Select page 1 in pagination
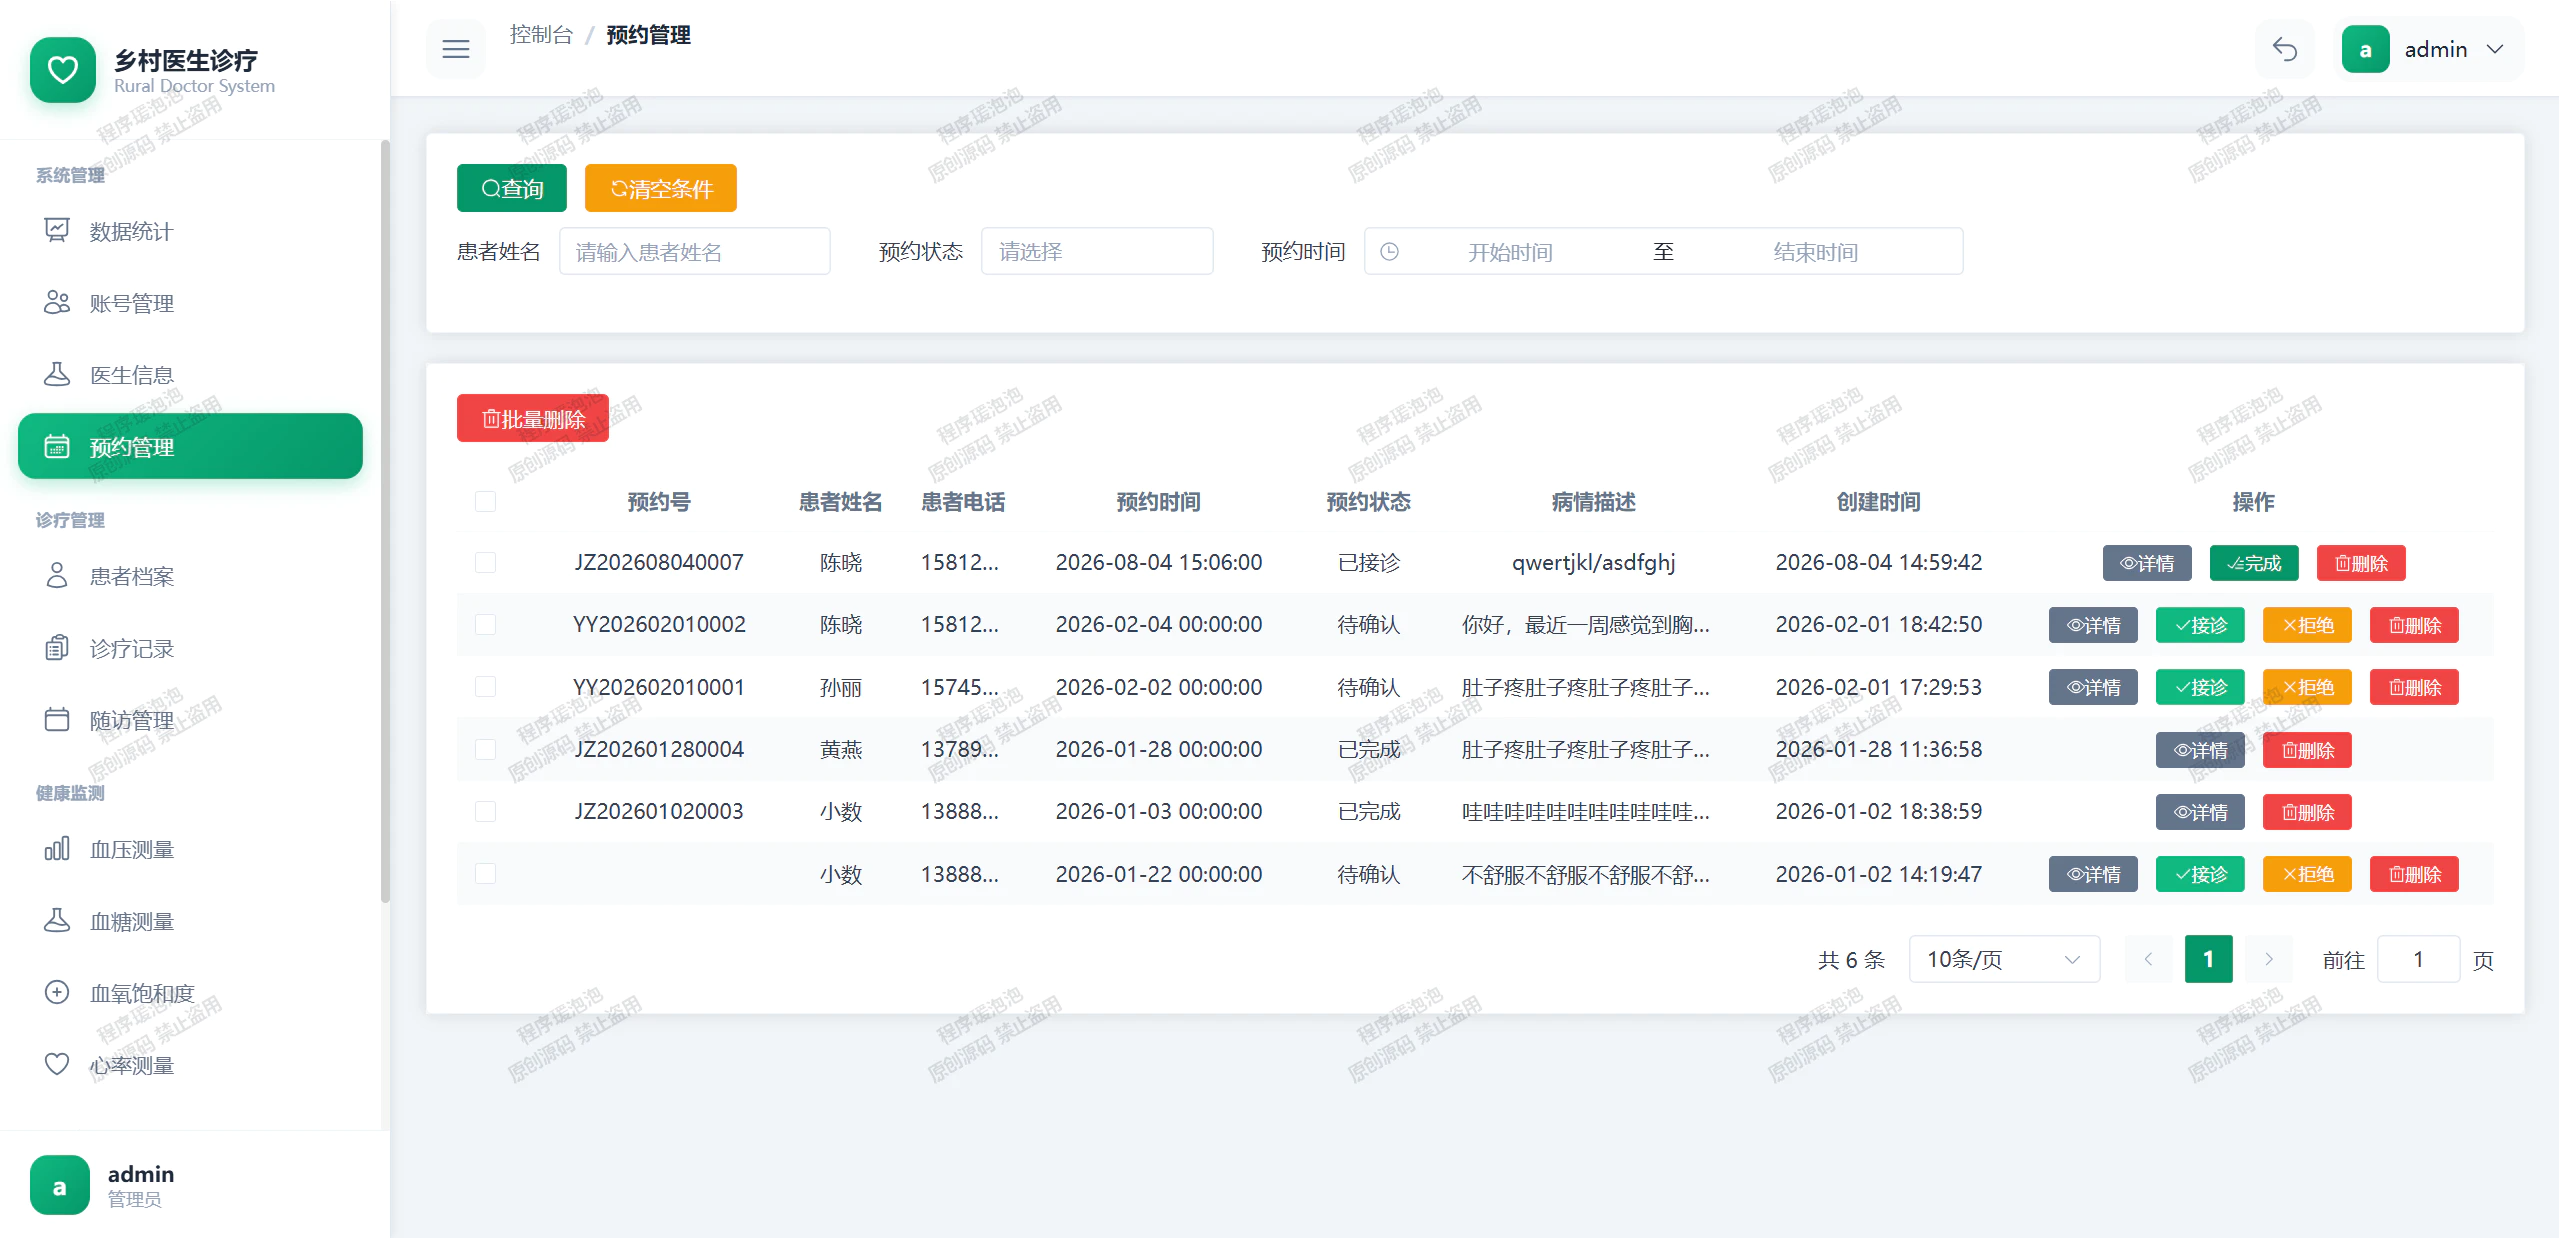2559x1238 pixels. point(2208,959)
